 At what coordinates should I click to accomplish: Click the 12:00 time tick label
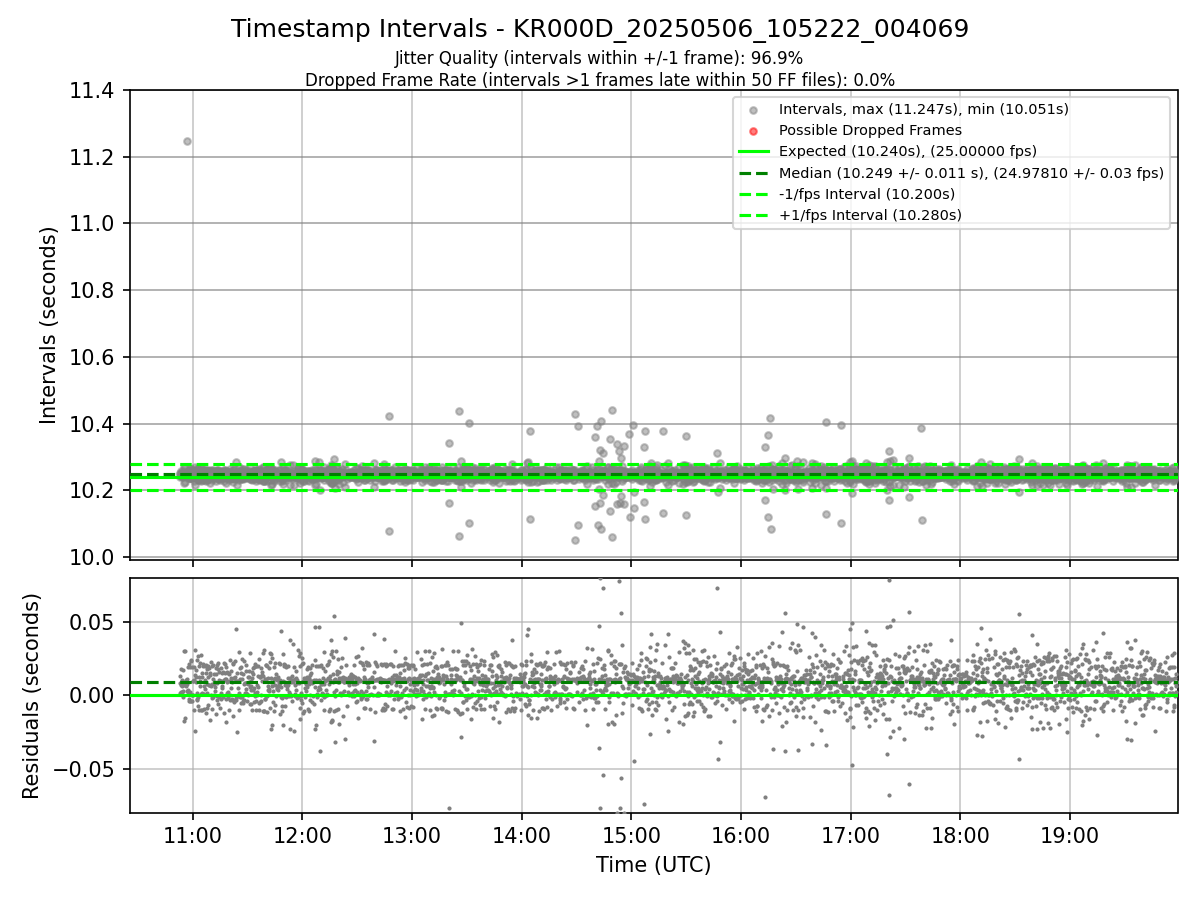click(x=302, y=834)
